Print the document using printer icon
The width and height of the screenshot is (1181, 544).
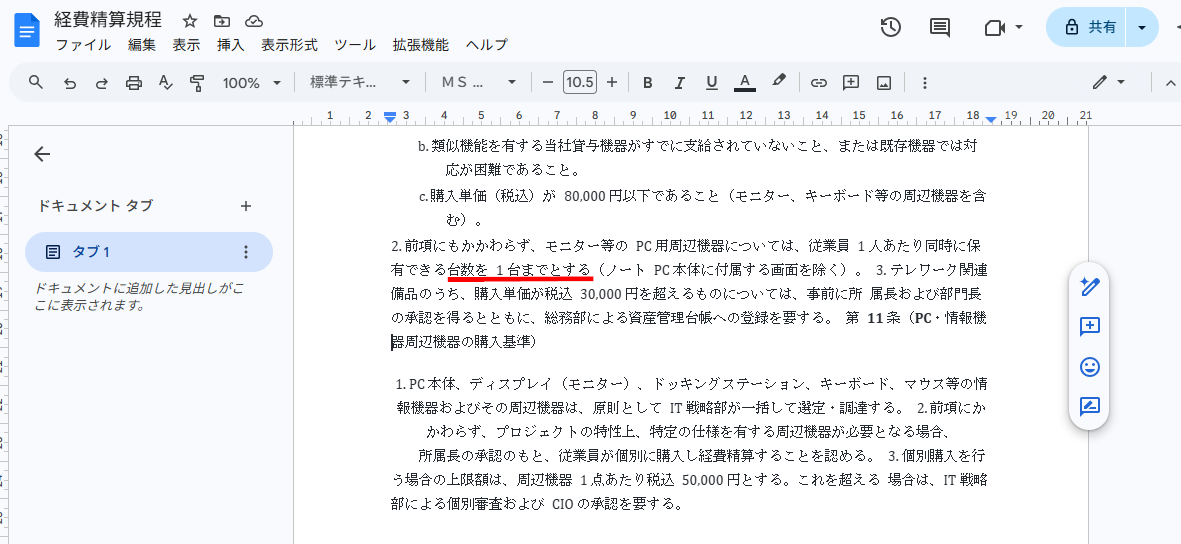[x=134, y=83]
